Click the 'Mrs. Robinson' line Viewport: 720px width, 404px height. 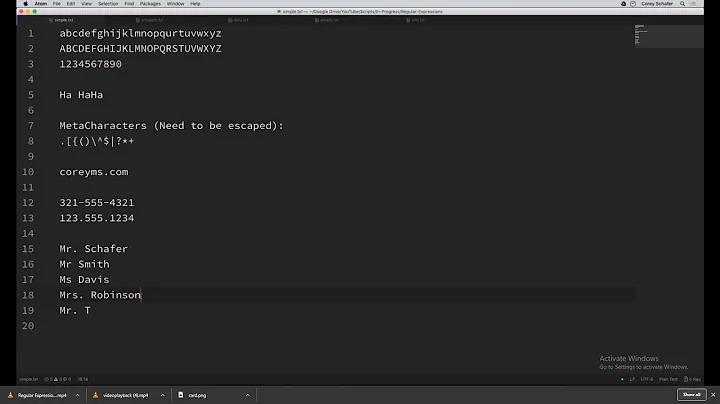100,295
